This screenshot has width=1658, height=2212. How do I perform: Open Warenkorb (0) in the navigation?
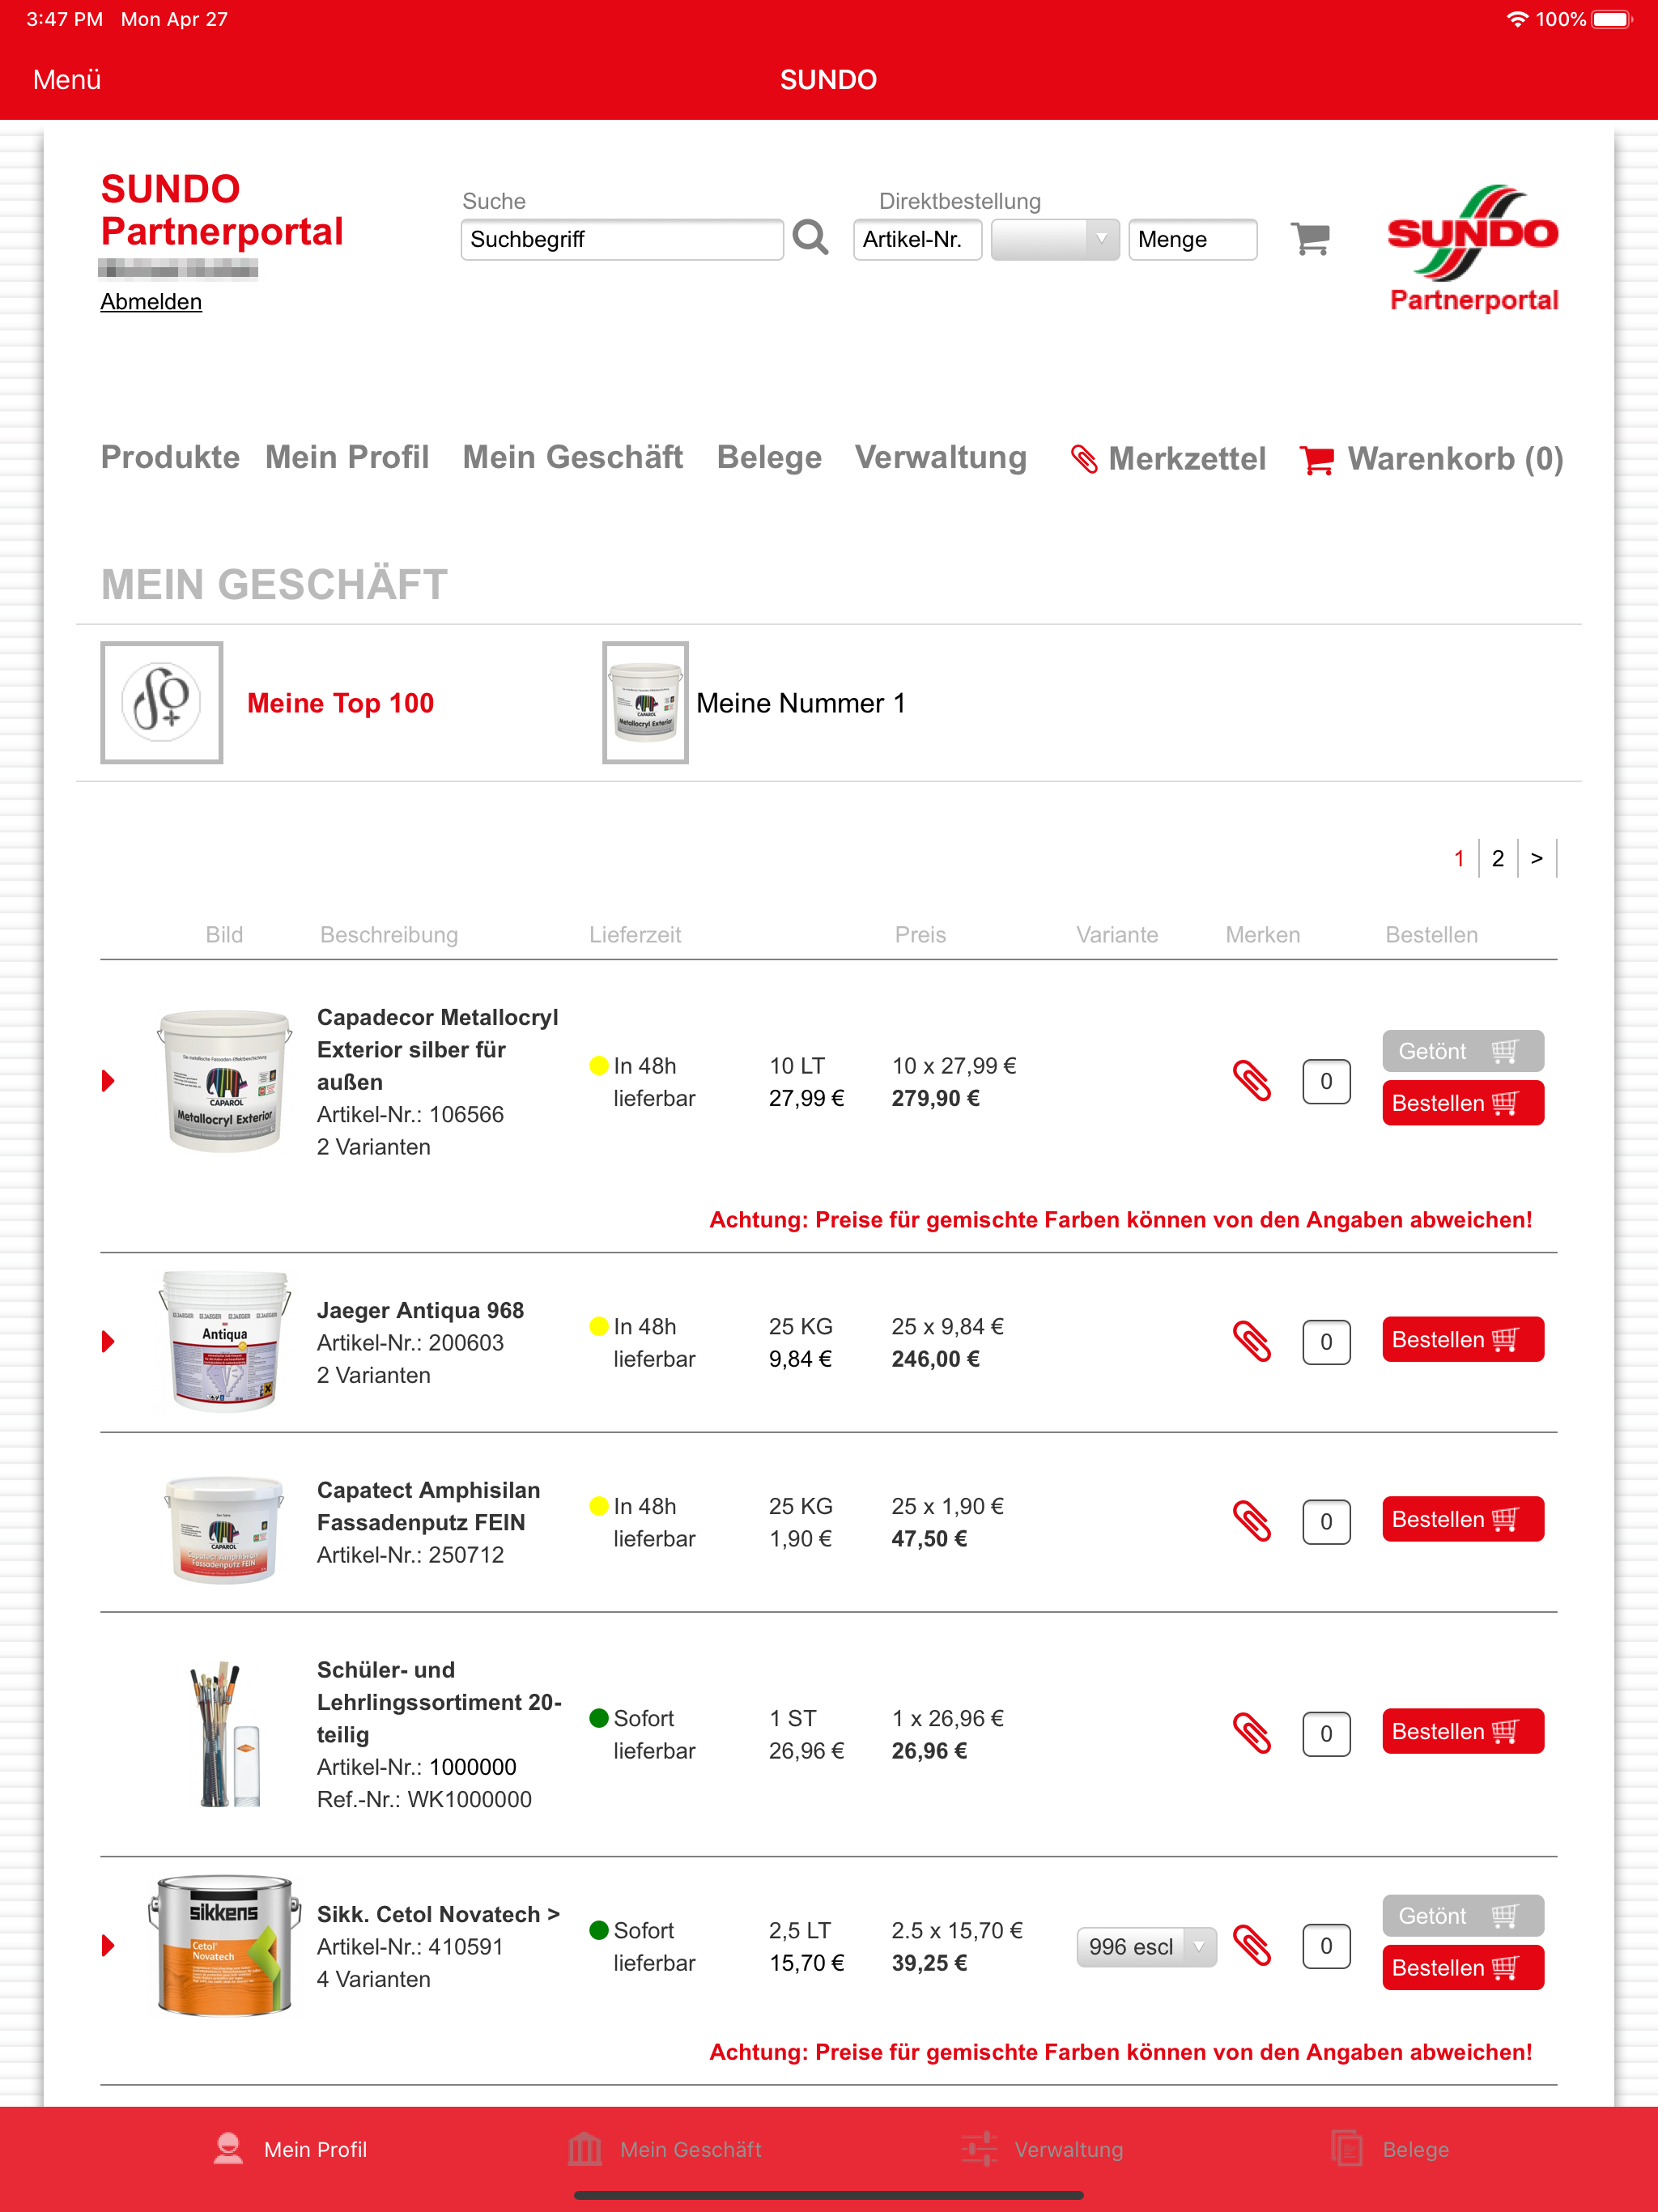[1431, 459]
